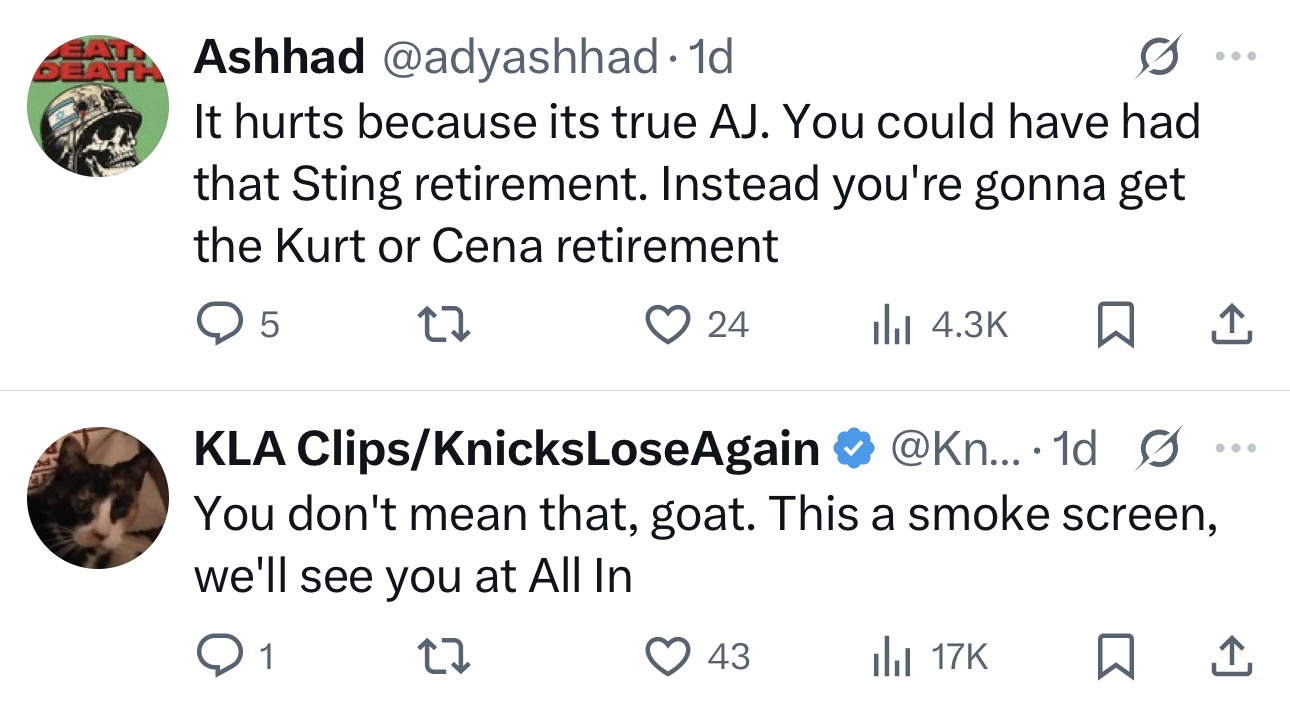Repost Ashhad's tweet

(x=443, y=325)
